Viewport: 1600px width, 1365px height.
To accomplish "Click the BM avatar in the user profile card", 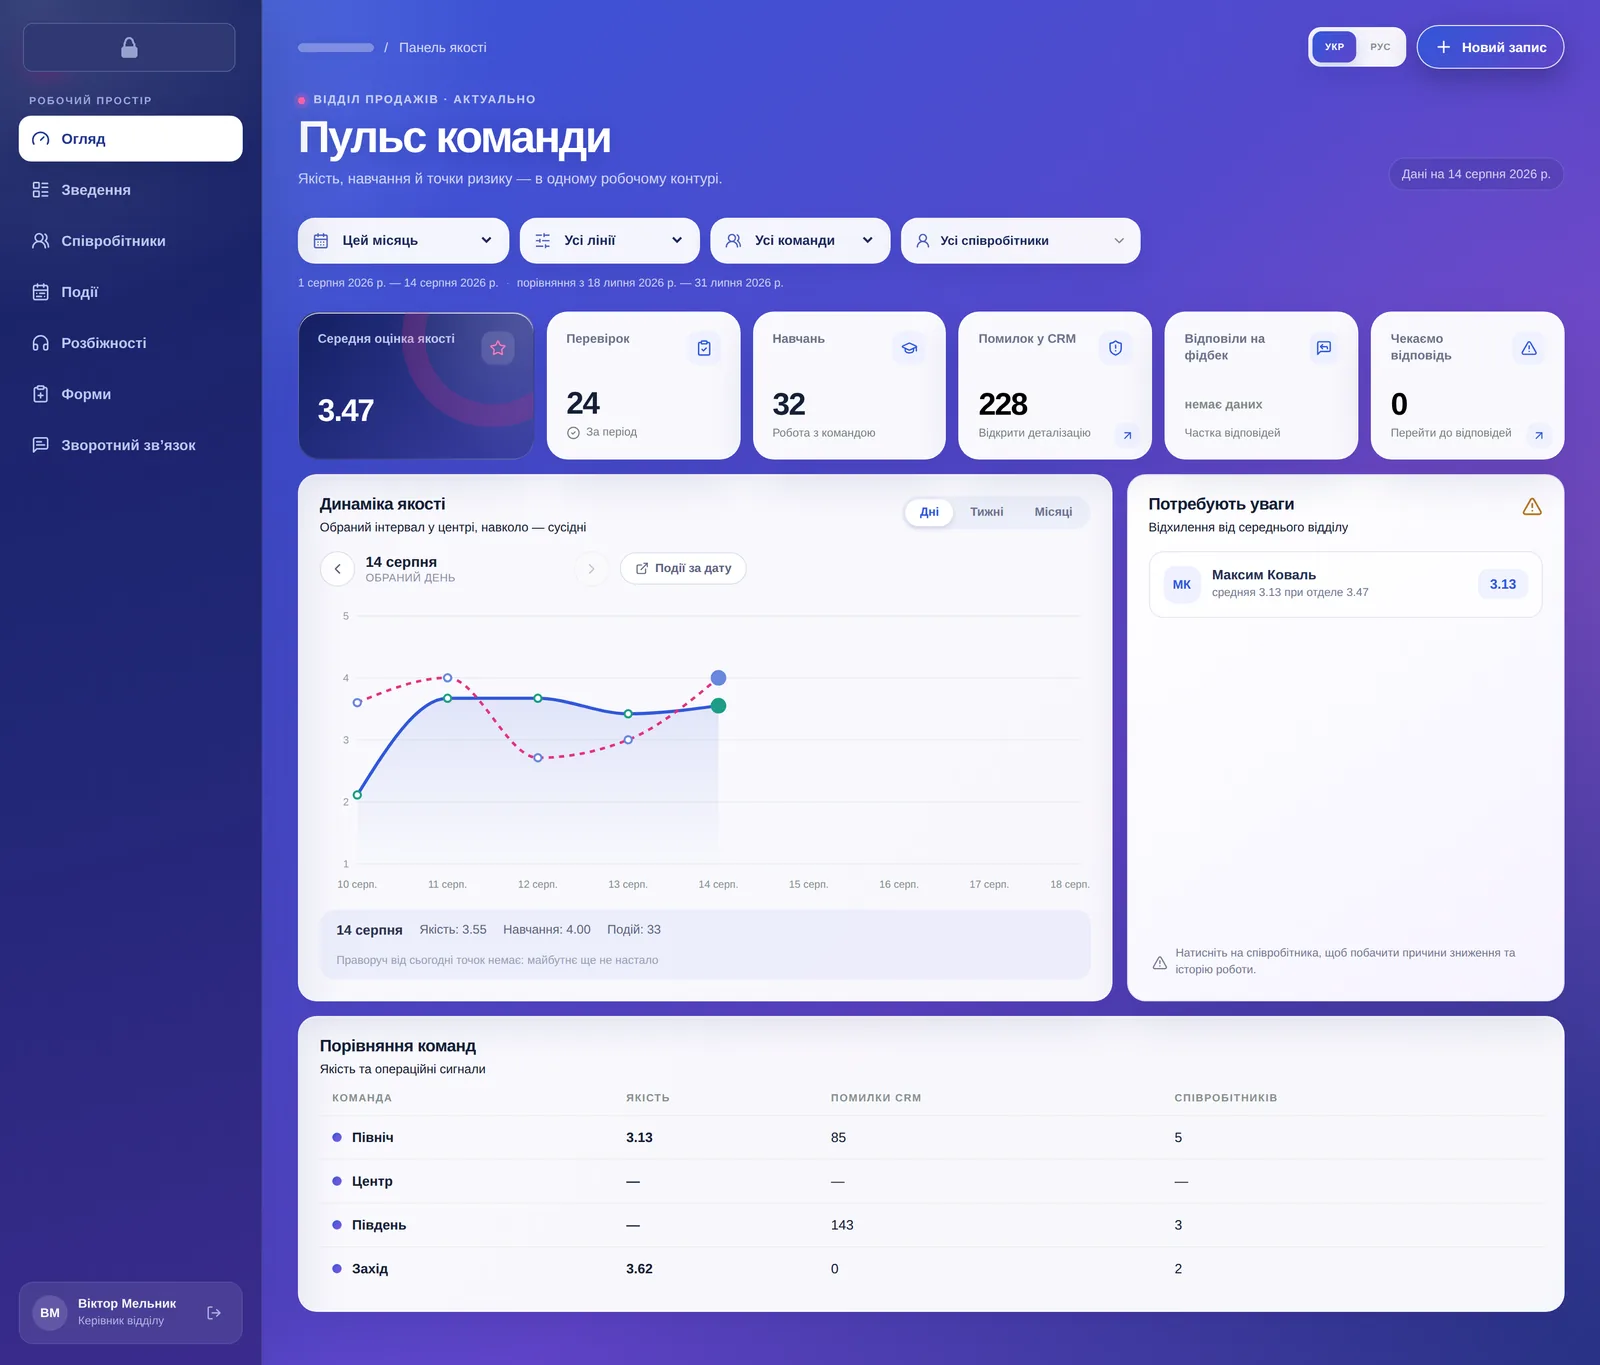I will (x=50, y=1313).
